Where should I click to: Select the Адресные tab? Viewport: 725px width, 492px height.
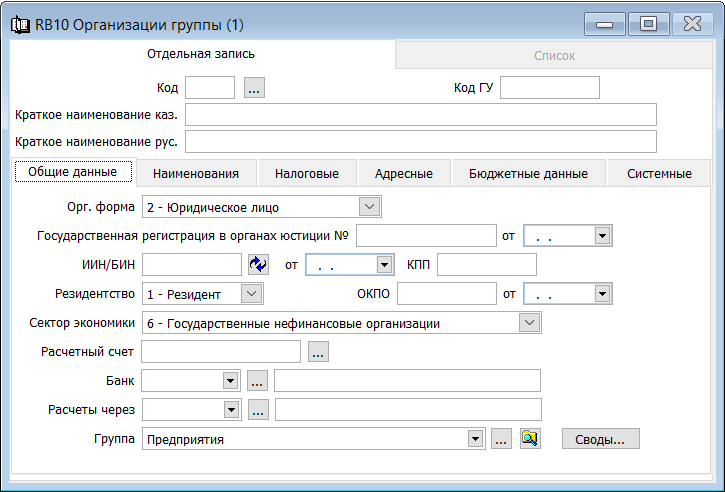tap(403, 173)
